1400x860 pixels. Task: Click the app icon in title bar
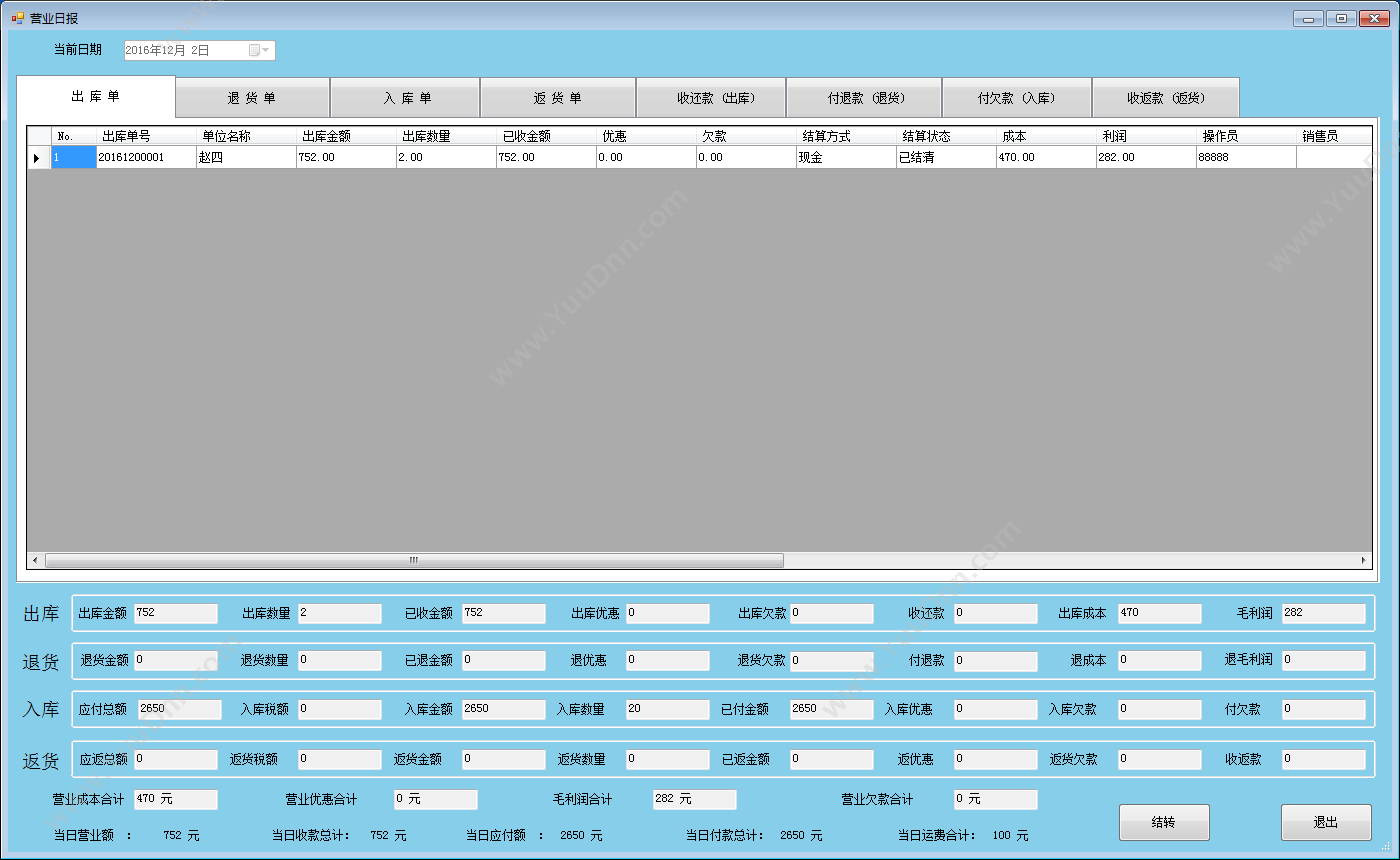[x=18, y=18]
